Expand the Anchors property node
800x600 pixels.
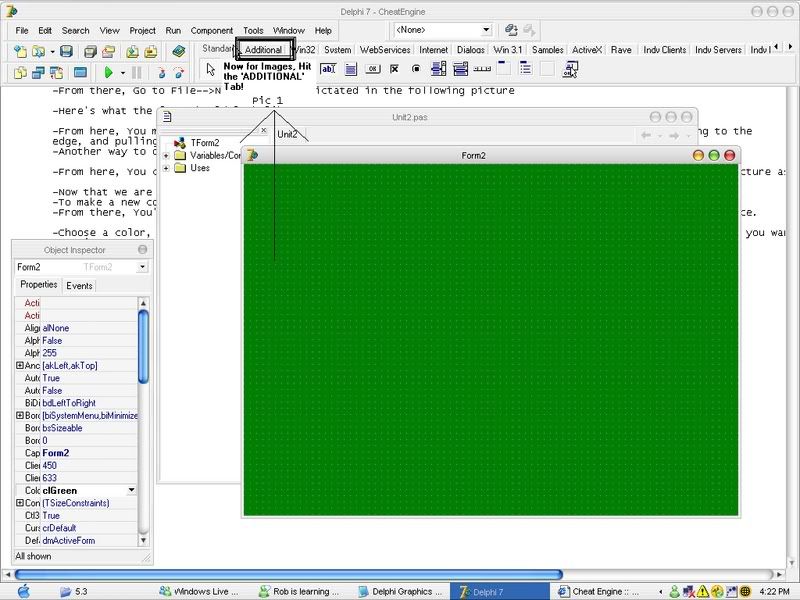tap(20, 366)
